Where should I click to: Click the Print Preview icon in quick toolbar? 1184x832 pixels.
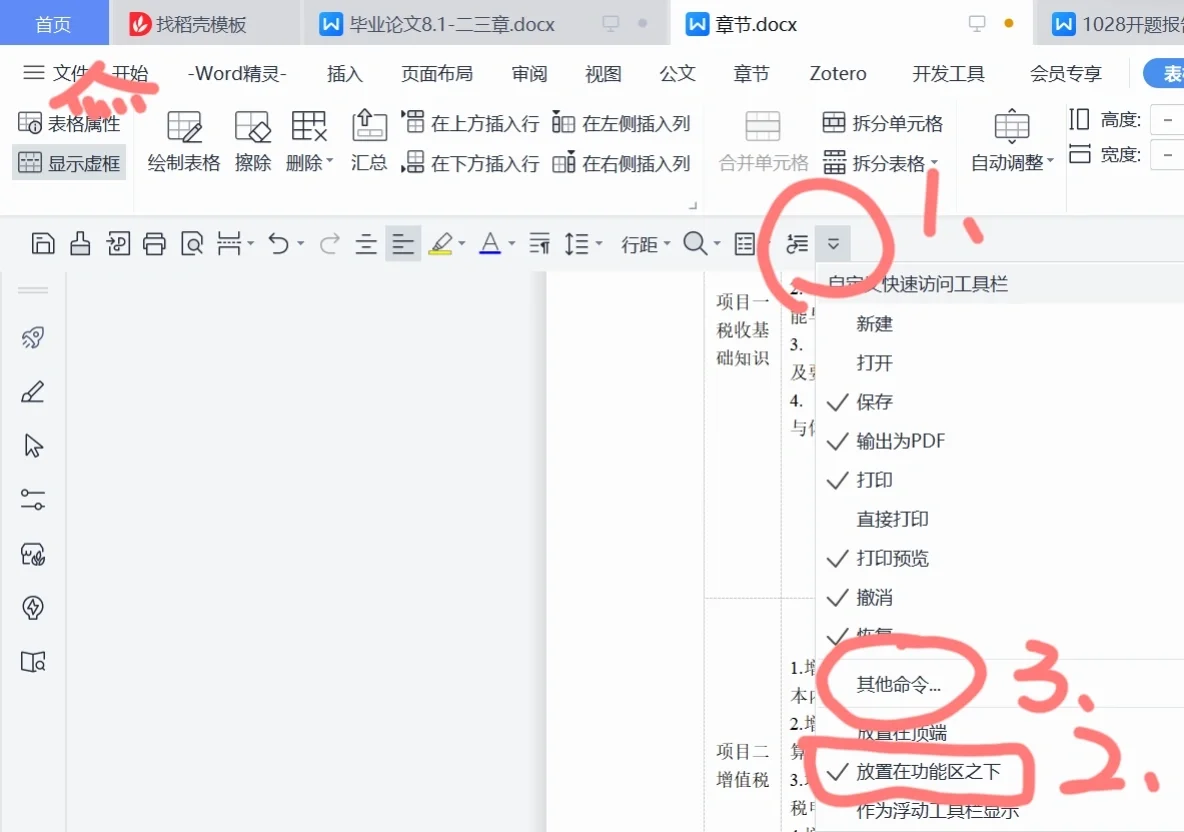(192, 243)
